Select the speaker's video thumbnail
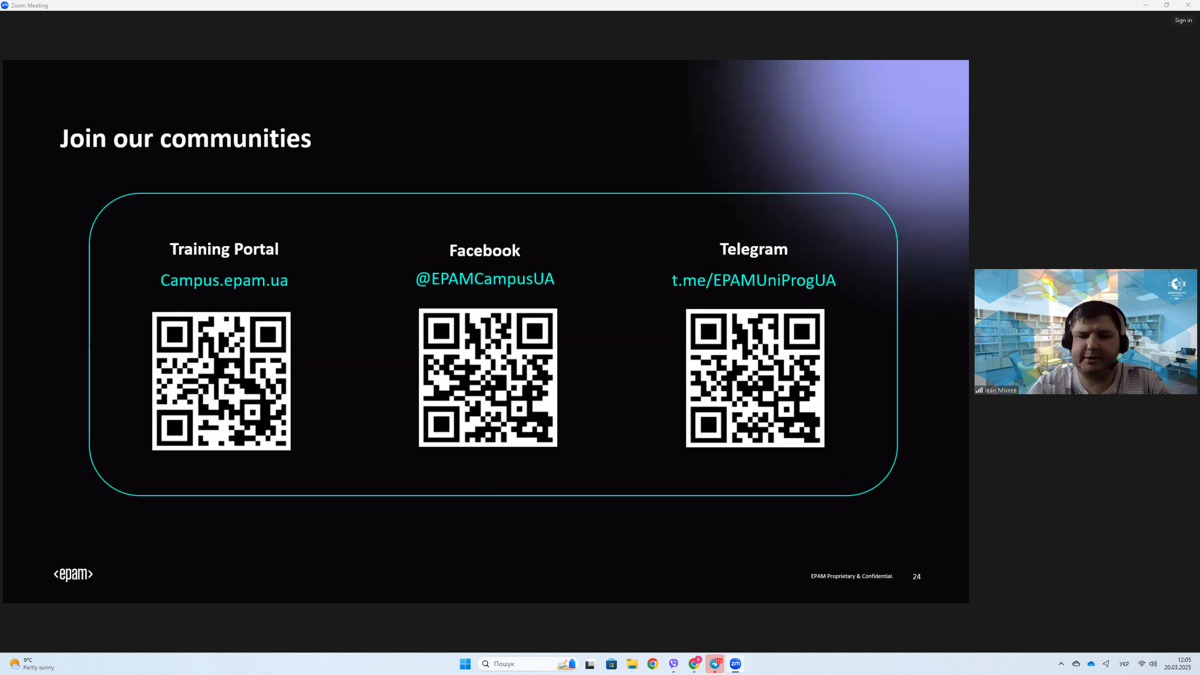Viewport: 1200px width, 675px height. [x=1086, y=331]
